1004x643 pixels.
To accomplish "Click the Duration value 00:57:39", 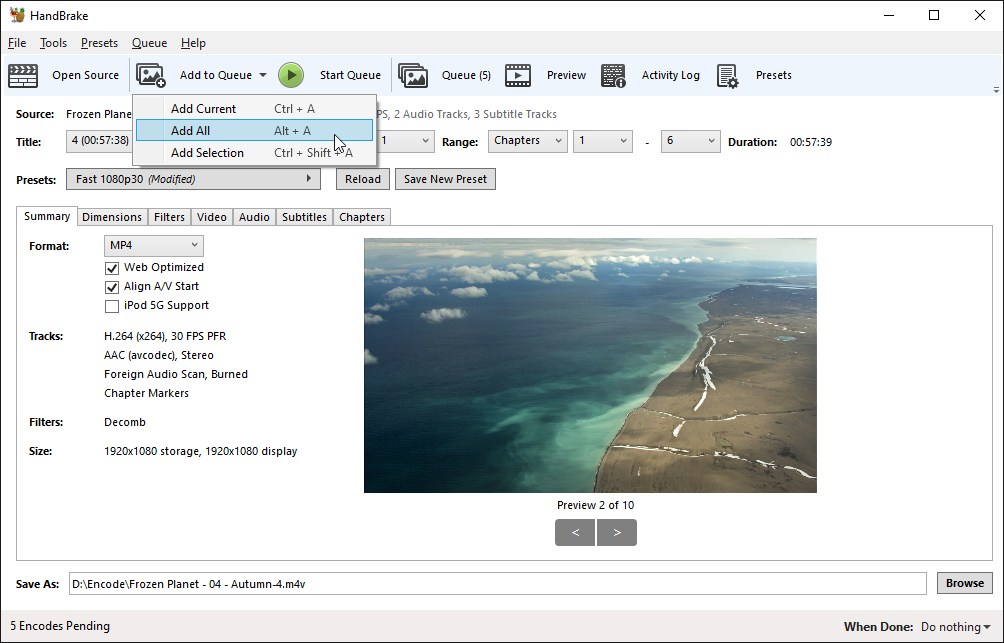I will [x=811, y=142].
